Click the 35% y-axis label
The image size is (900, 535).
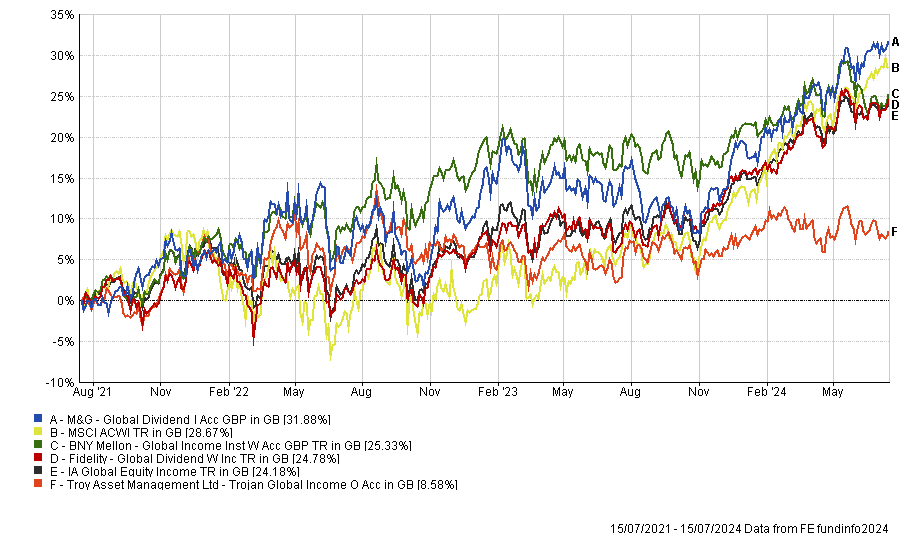click(61, 15)
